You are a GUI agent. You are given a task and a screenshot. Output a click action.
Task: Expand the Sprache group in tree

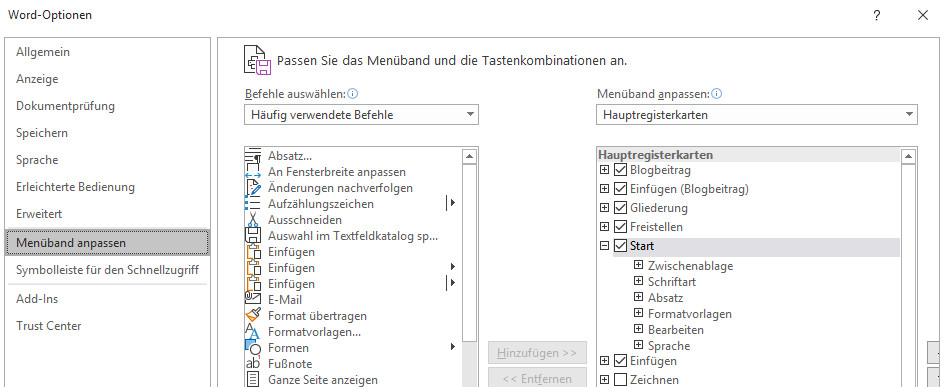638,345
